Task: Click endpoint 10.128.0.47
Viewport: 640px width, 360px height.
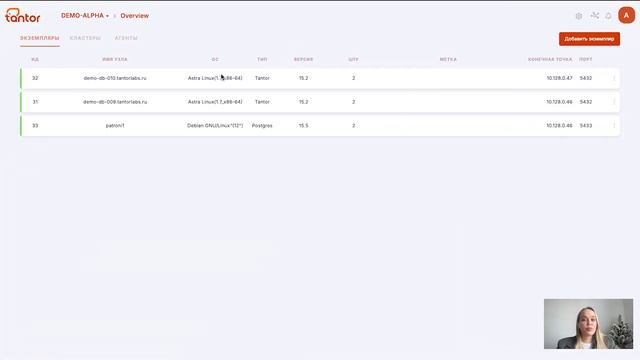Action: (x=559, y=78)
